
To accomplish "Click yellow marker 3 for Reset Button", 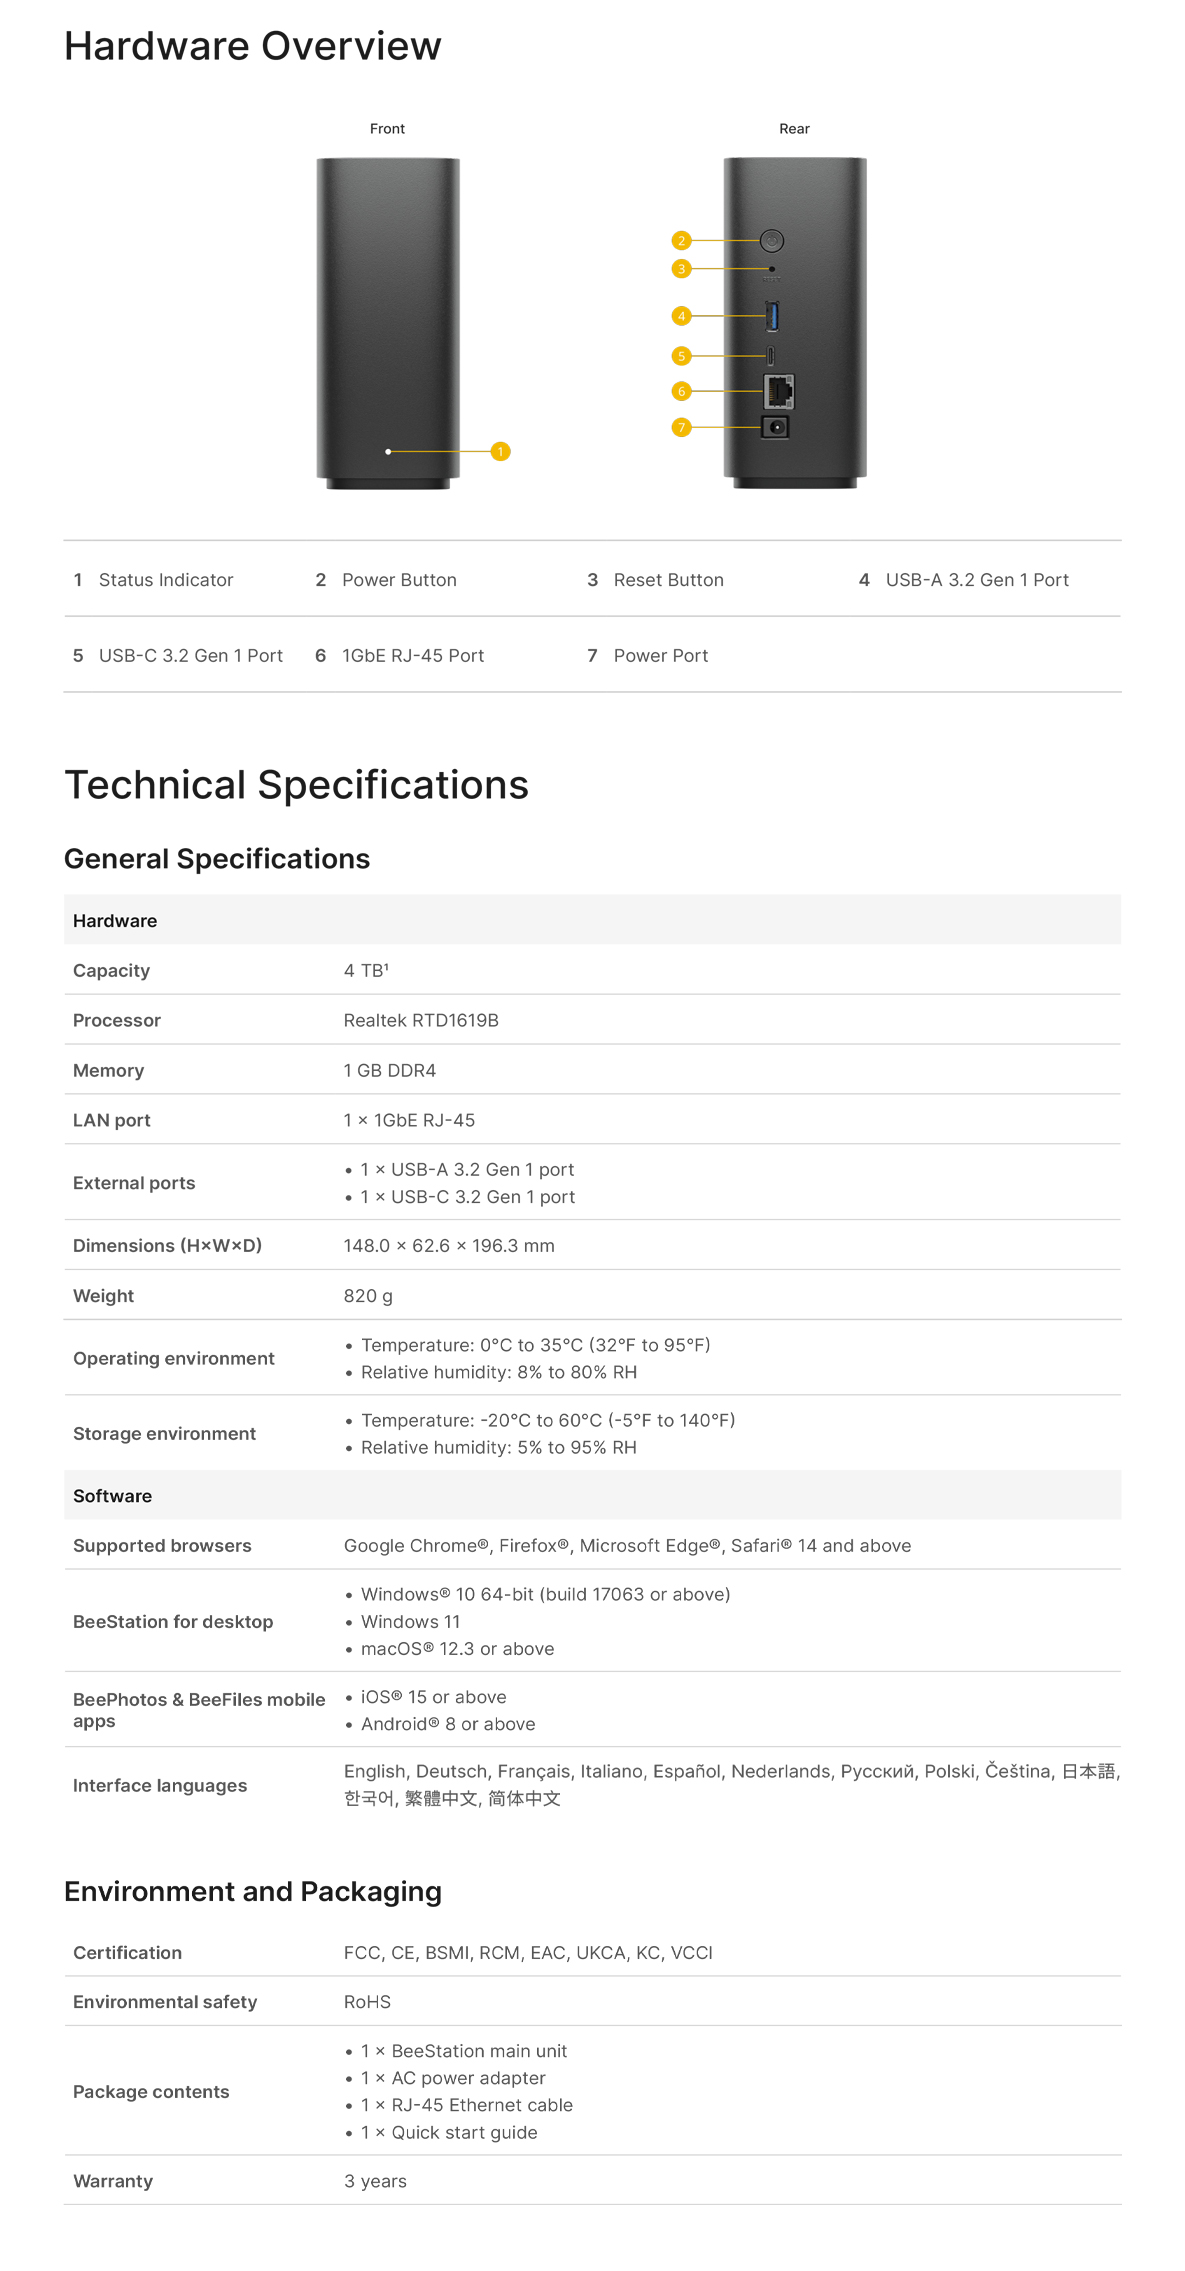I will [681, 269].
